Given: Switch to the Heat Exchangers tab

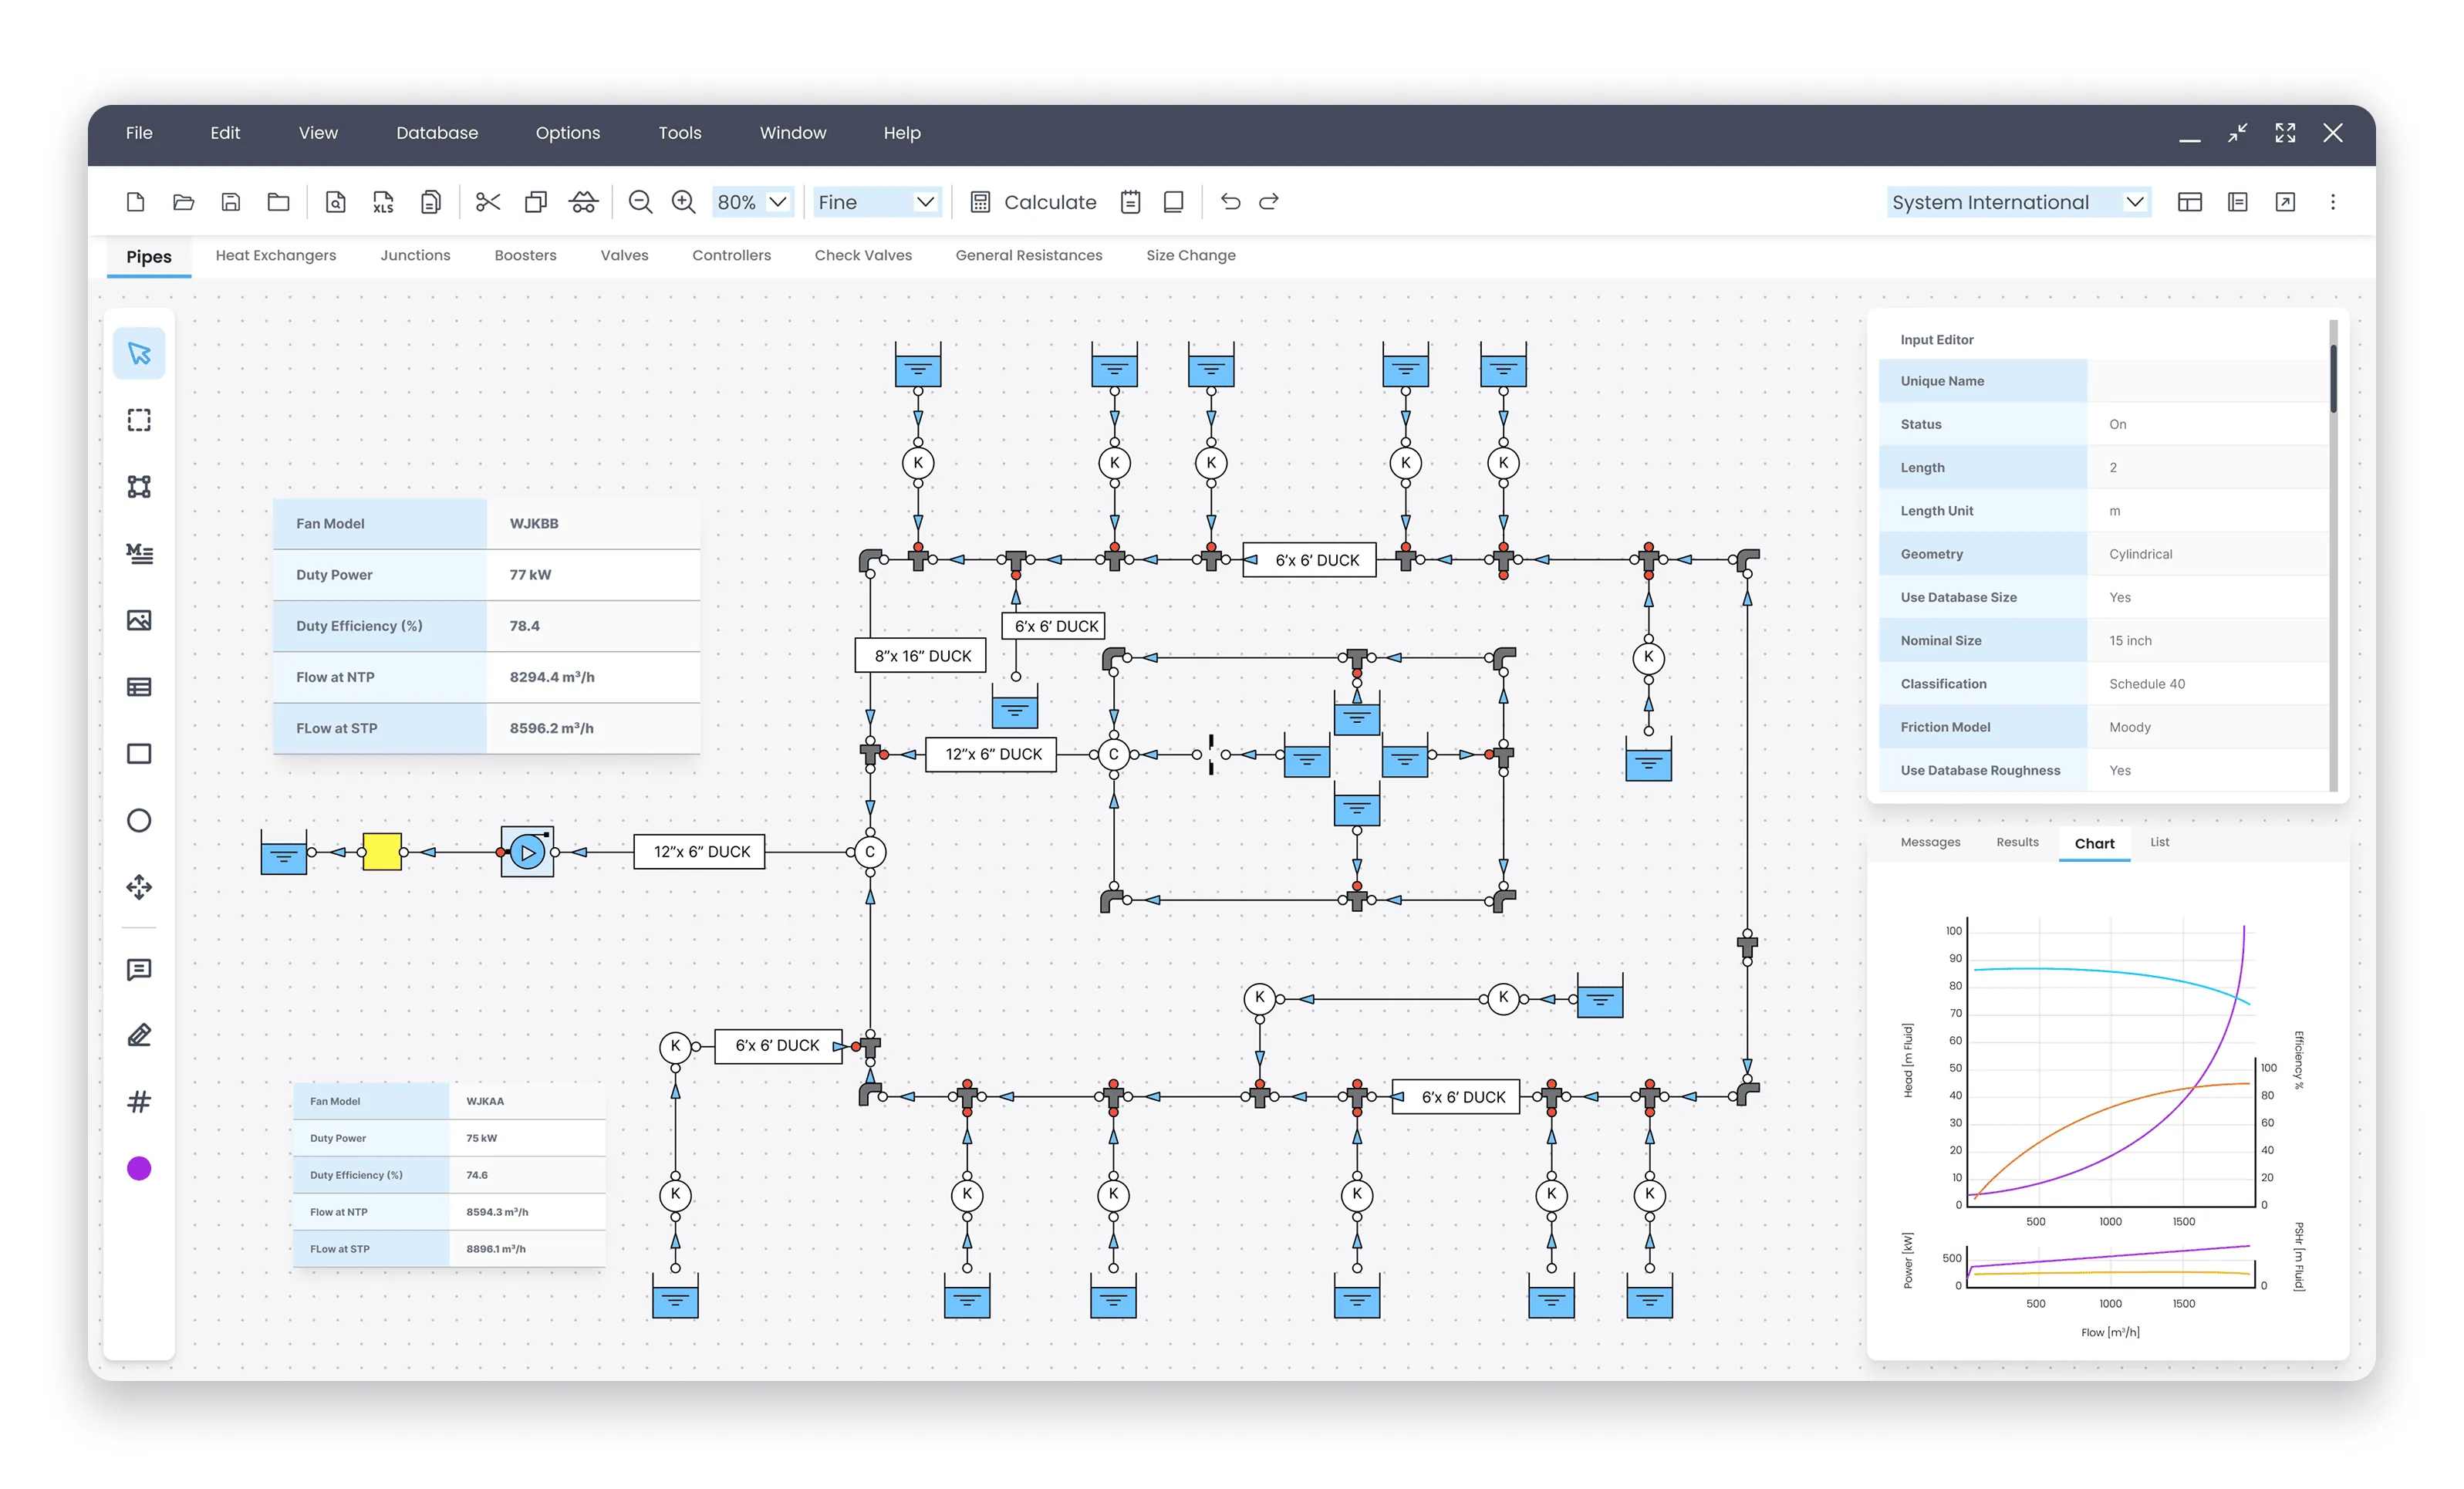Looking at the screenshot, I should pos(276,255).
